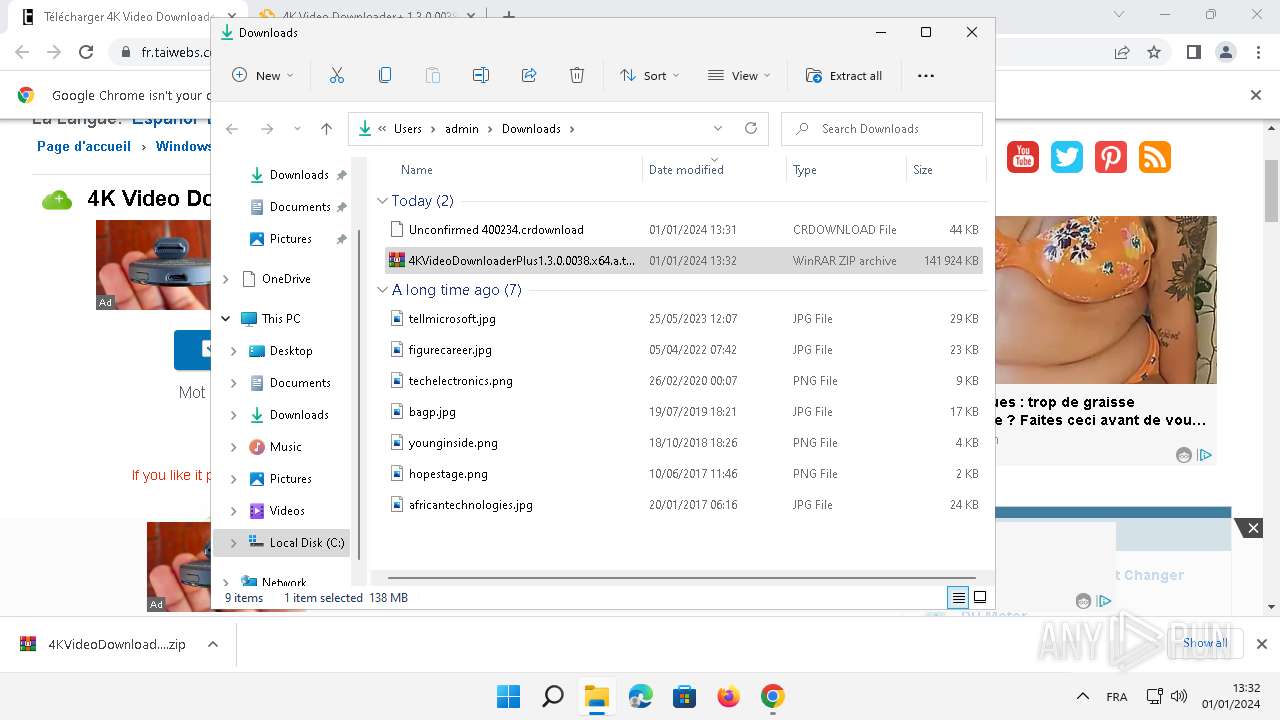Open Chrome side panel icon
Image resolution: width=1280 pixels, height=720 pixels.
point(1193,52)
